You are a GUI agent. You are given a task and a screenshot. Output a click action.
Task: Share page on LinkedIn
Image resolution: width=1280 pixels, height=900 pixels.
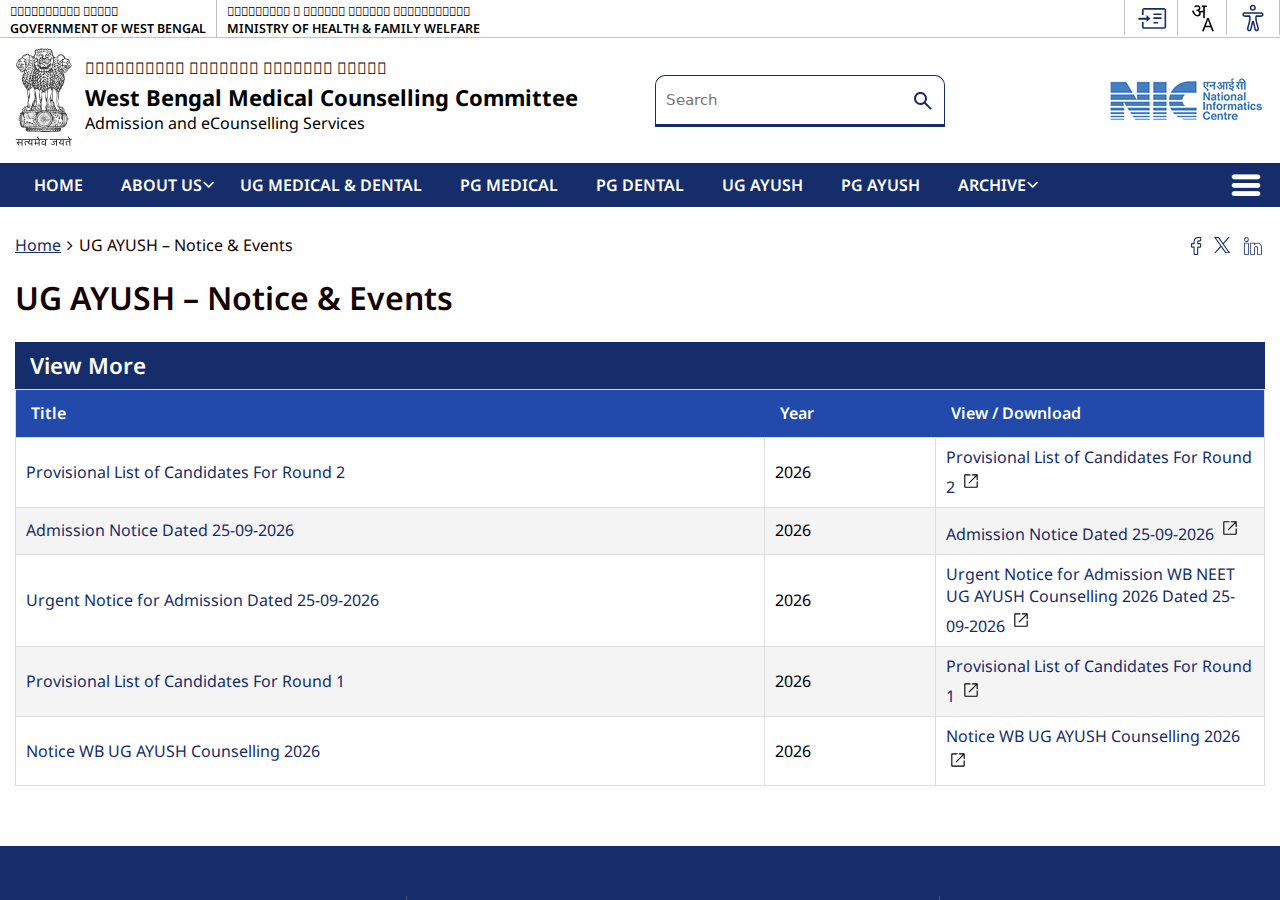(1252, 246)
